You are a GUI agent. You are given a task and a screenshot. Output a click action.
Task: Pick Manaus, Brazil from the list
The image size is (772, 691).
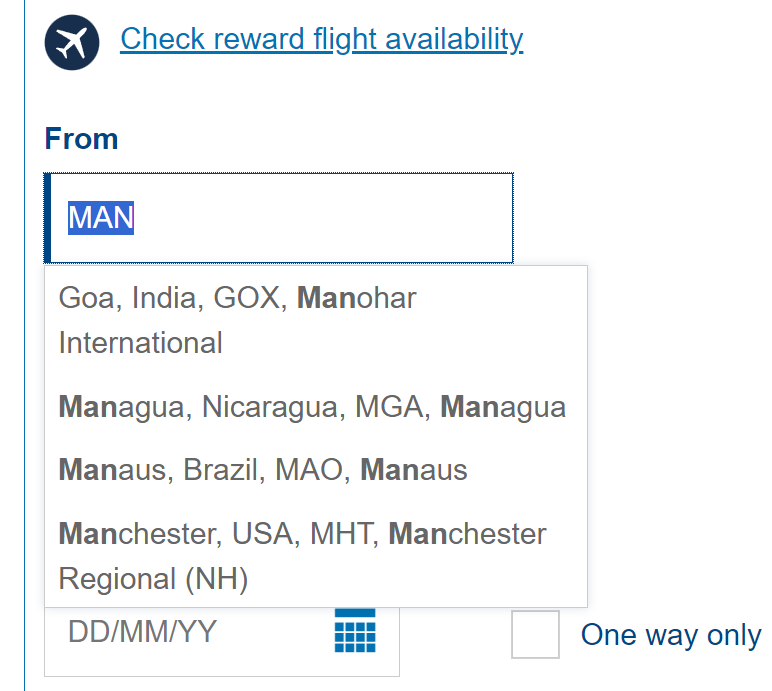[x=262, y=470]
